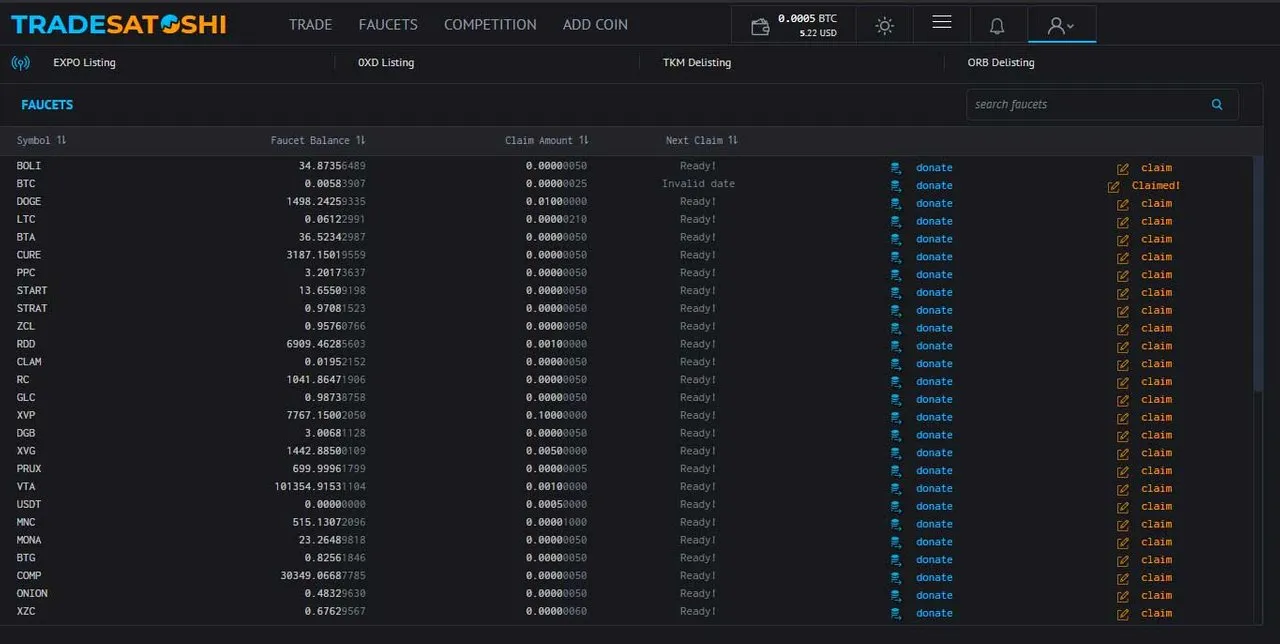This screenshot has height=644, width=1280.
Task: Open the ORB Delisting announcement
Action: [x=1001, y=63]
